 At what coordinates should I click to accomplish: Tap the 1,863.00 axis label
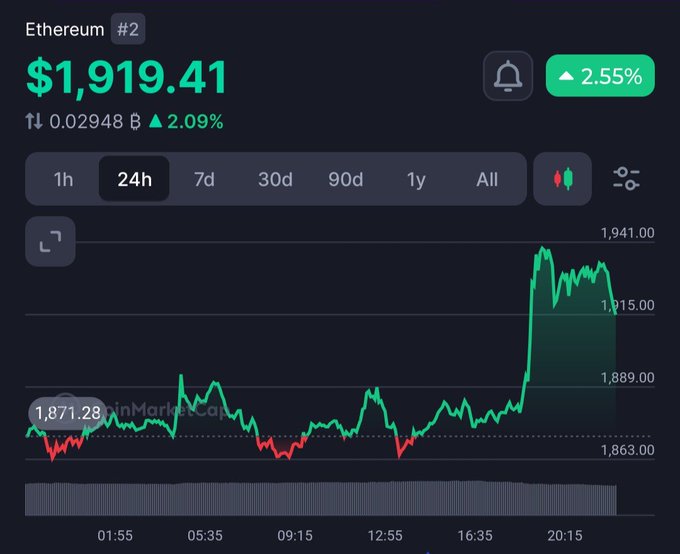[628, 450]
